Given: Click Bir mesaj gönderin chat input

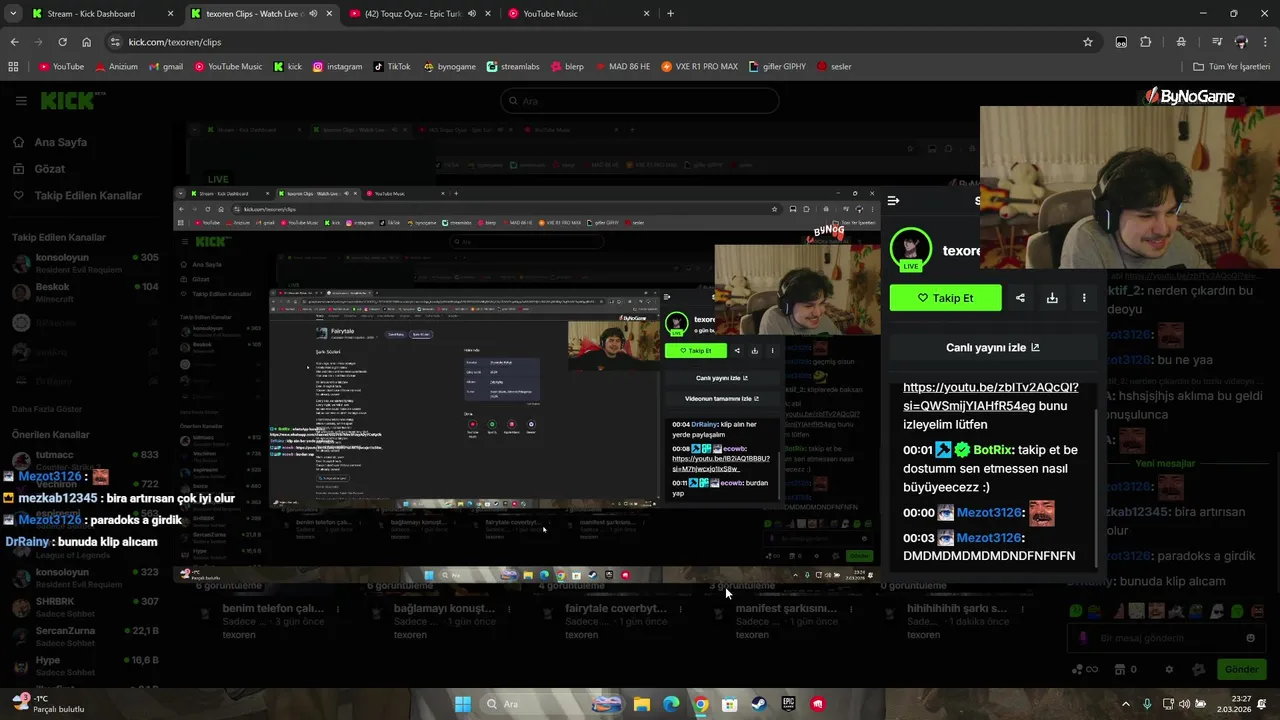Looking at the screenshot, I should coord(1168,638).
